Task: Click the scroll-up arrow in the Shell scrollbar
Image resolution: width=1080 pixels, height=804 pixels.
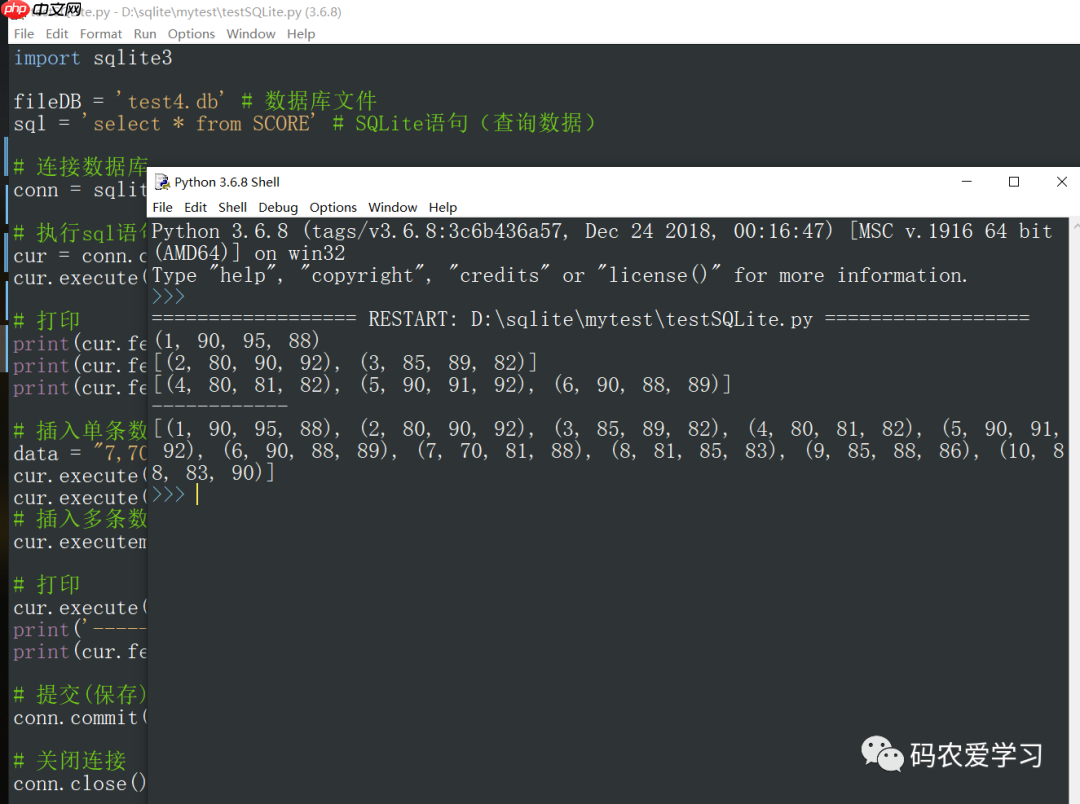Action: point(1075,225)
